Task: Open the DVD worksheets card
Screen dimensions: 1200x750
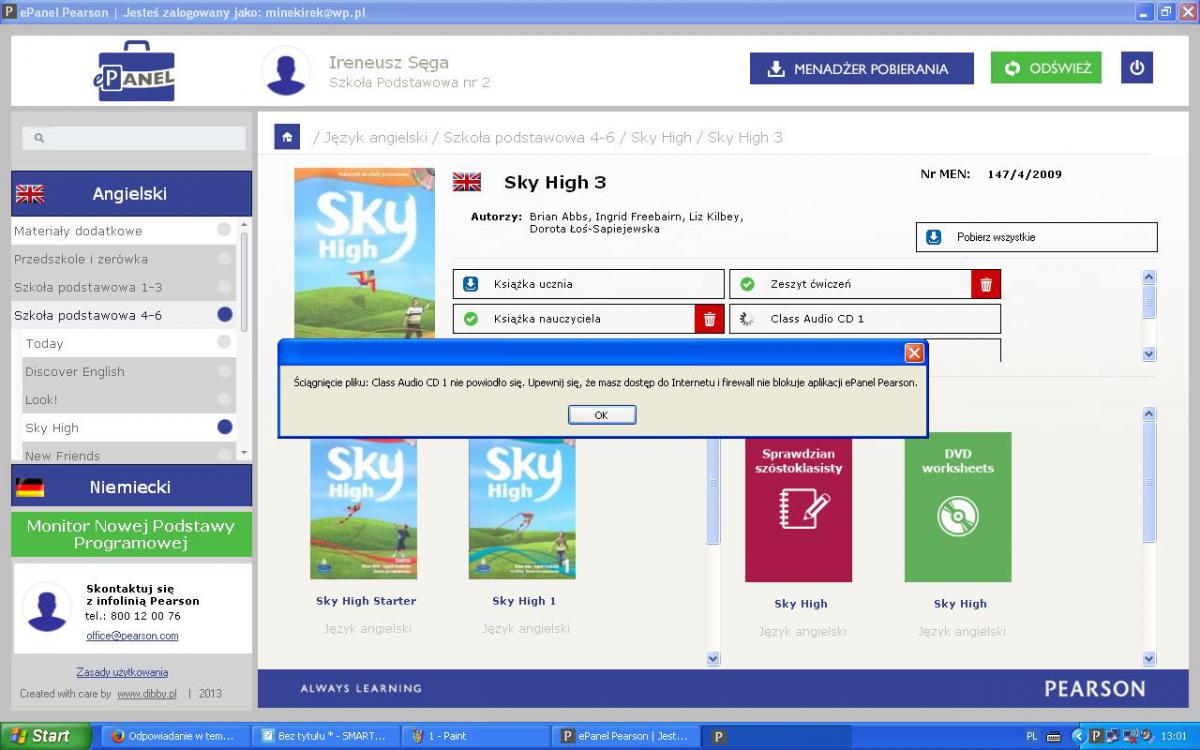Action: point(958,507)
